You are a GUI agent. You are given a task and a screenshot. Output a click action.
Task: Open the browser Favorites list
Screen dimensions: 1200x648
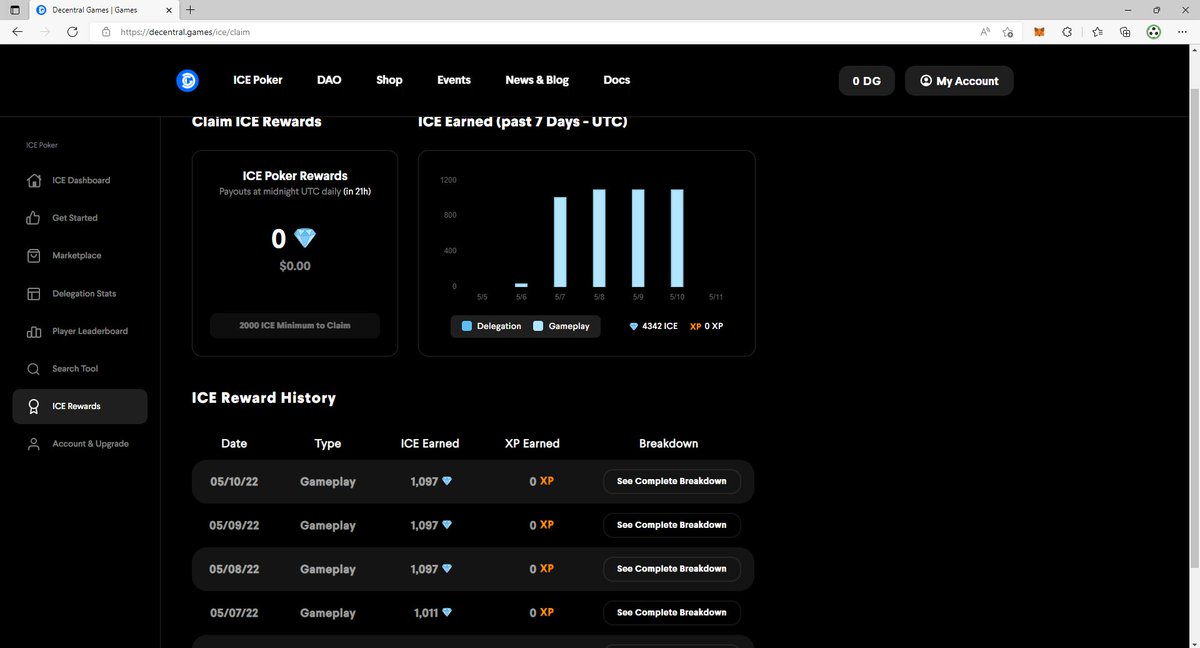point(1097,32)
